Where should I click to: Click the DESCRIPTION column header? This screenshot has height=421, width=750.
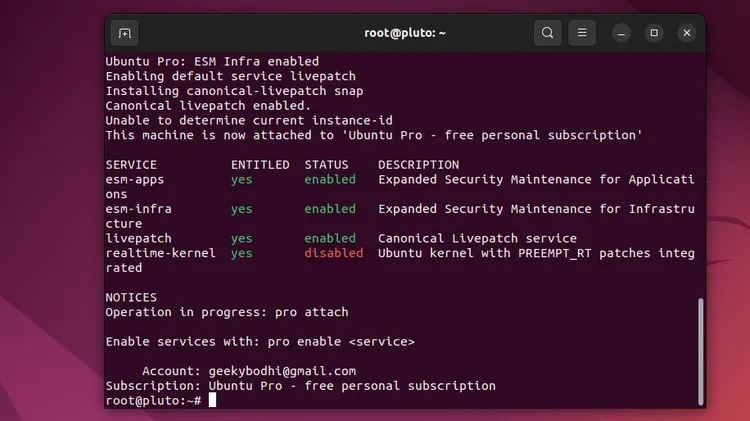click(419, 165)
